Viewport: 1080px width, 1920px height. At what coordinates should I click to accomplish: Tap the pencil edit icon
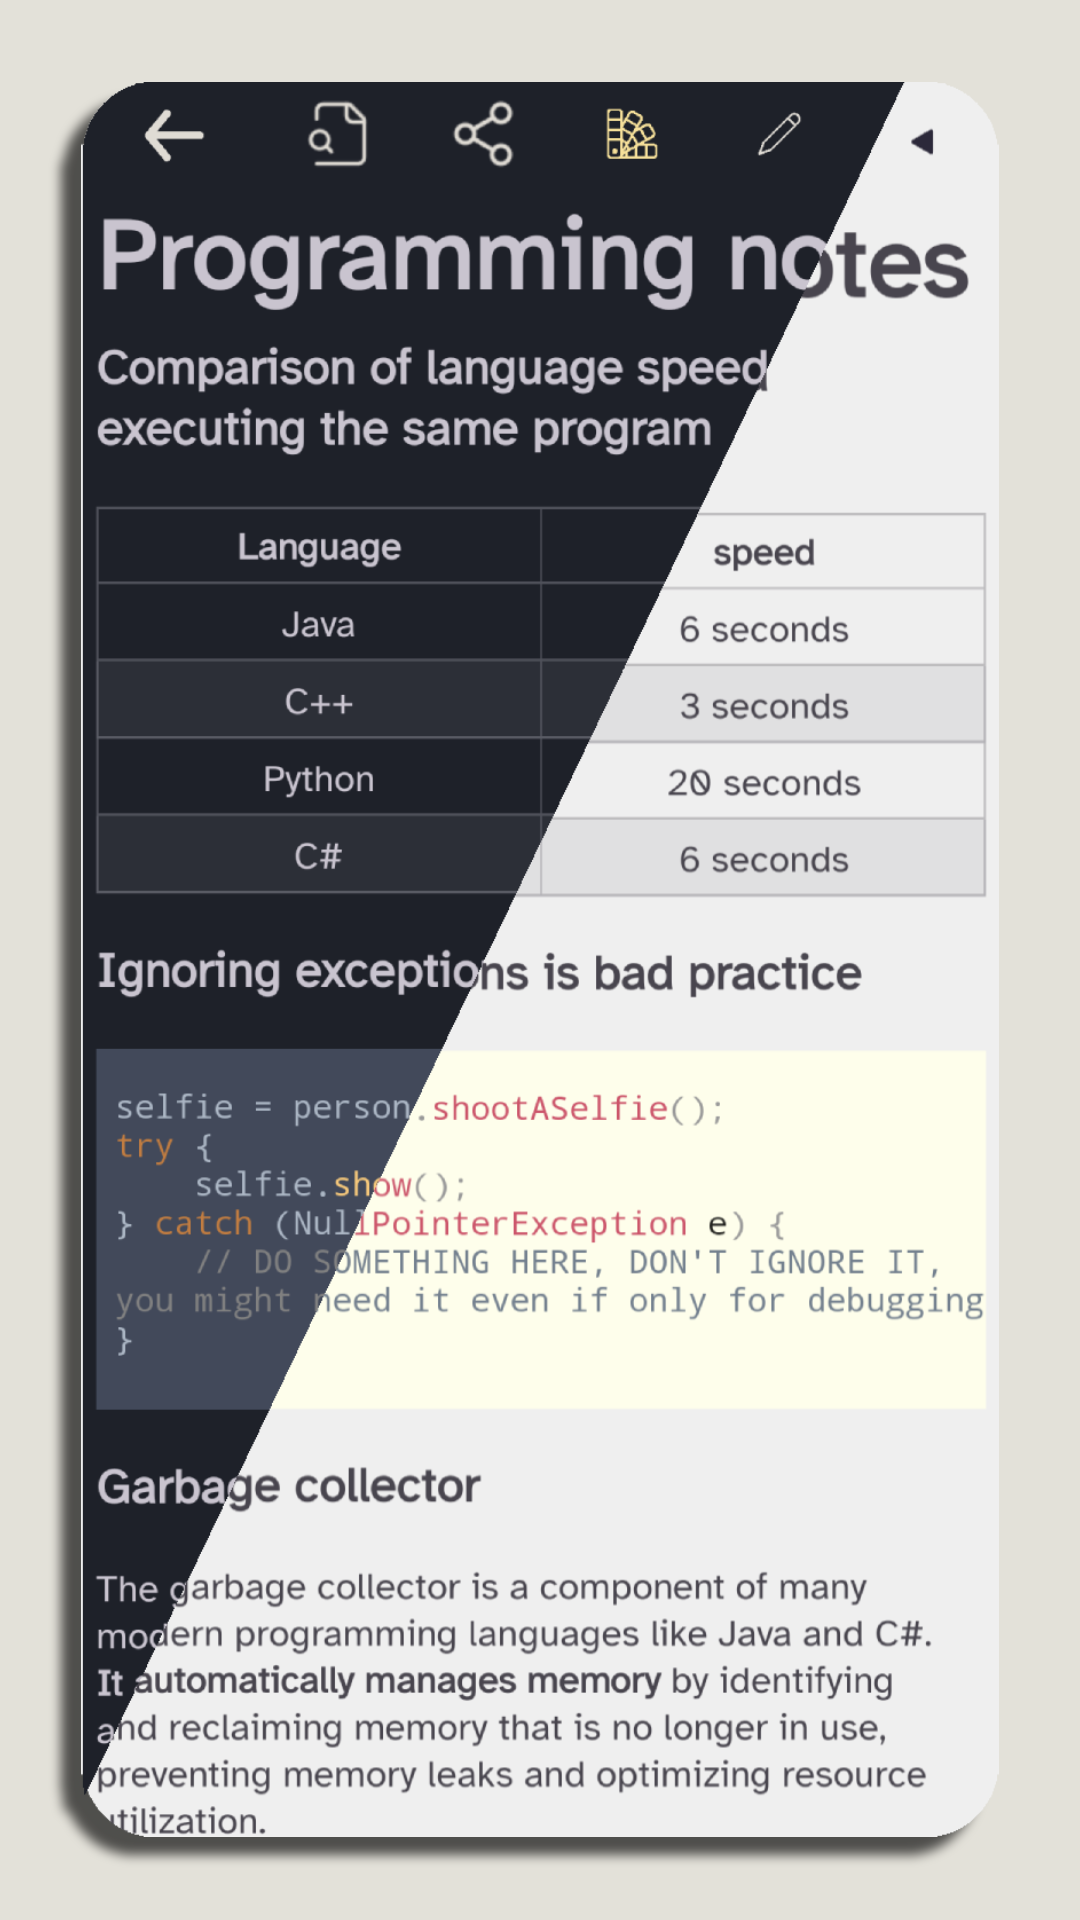[x=779, y=134]
